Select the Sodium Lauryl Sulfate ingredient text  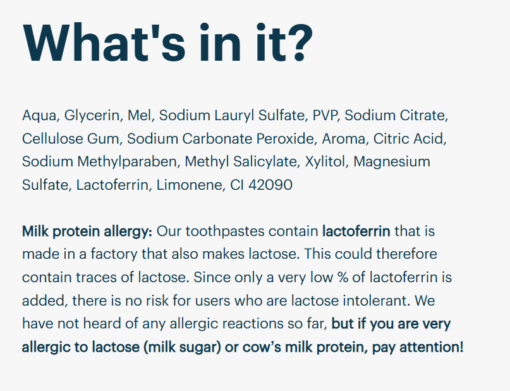point(233,115)
